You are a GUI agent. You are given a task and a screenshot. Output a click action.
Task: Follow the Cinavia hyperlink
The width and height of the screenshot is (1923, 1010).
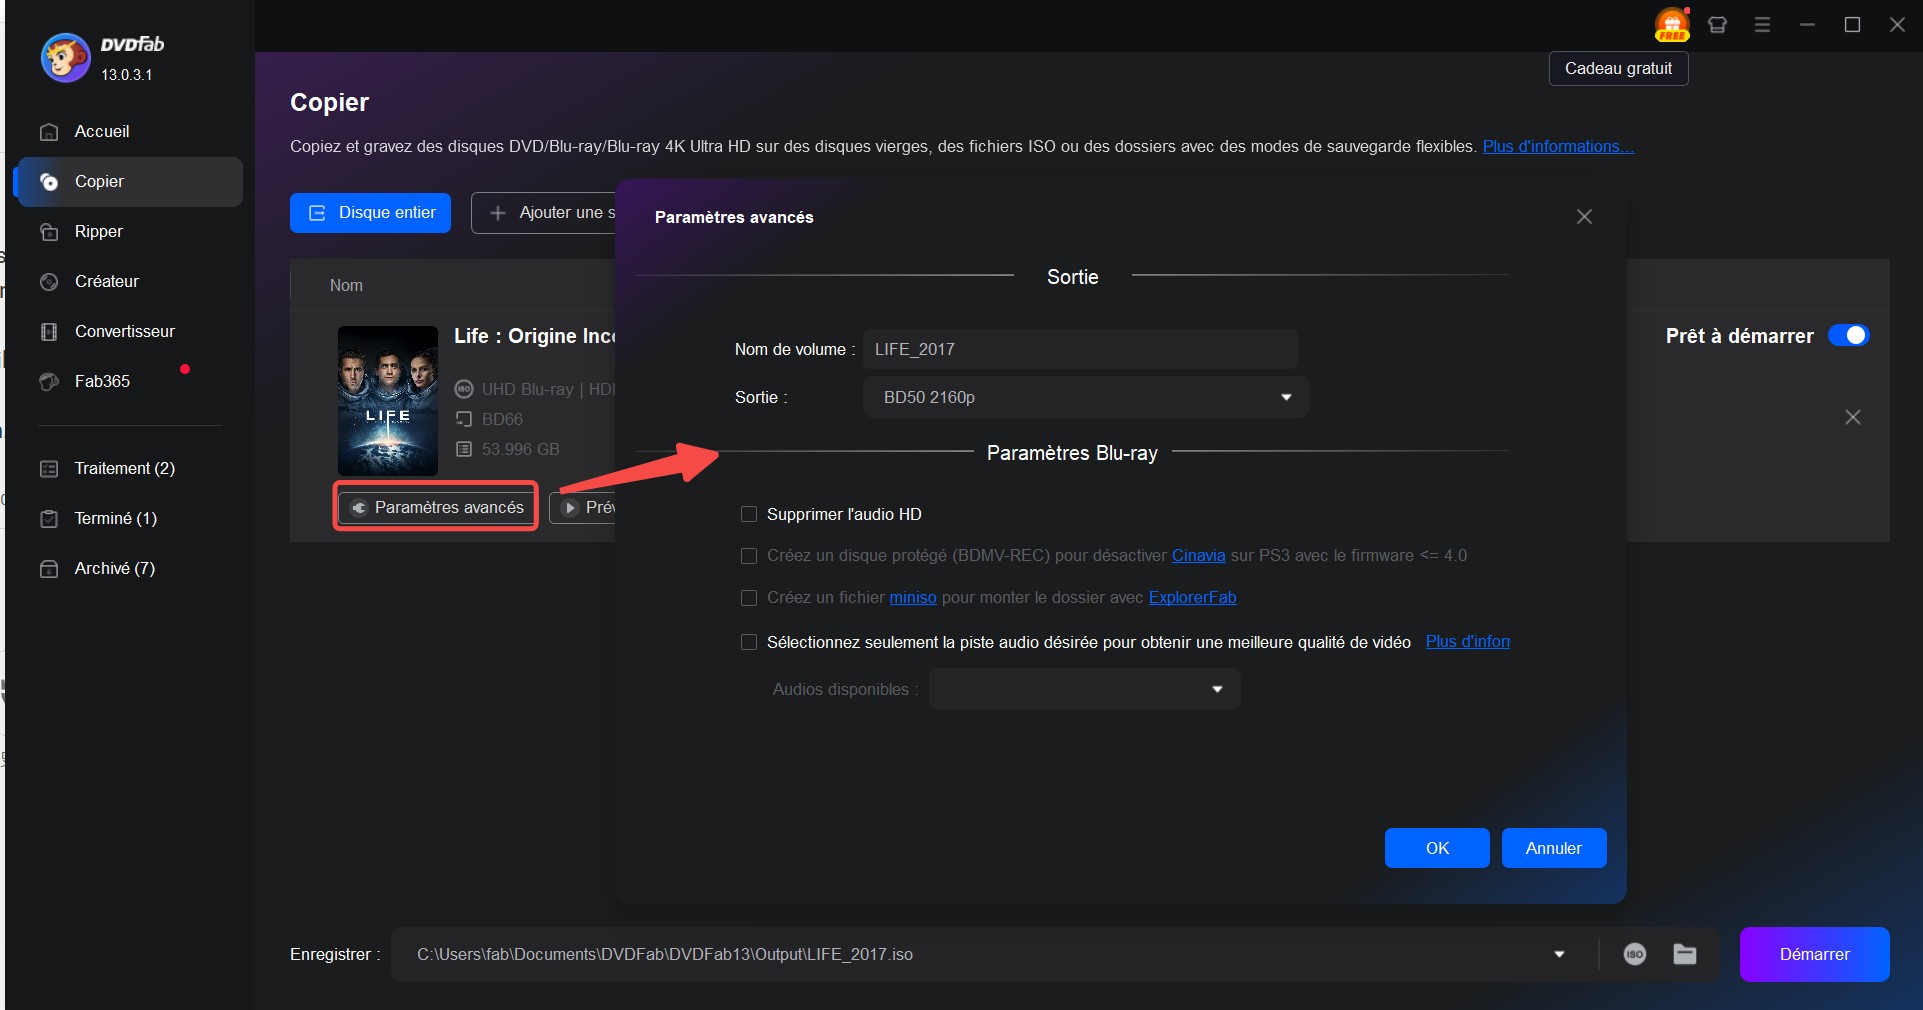click(1198, 555)
